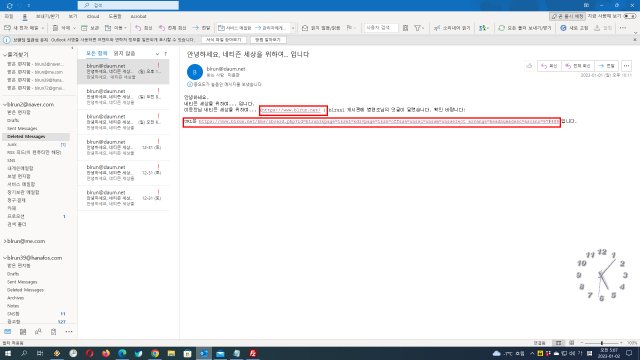The image size is (640, 360).
Task: Collapse the blrun2@naver.com account folders
Action: tap(5, 104)
